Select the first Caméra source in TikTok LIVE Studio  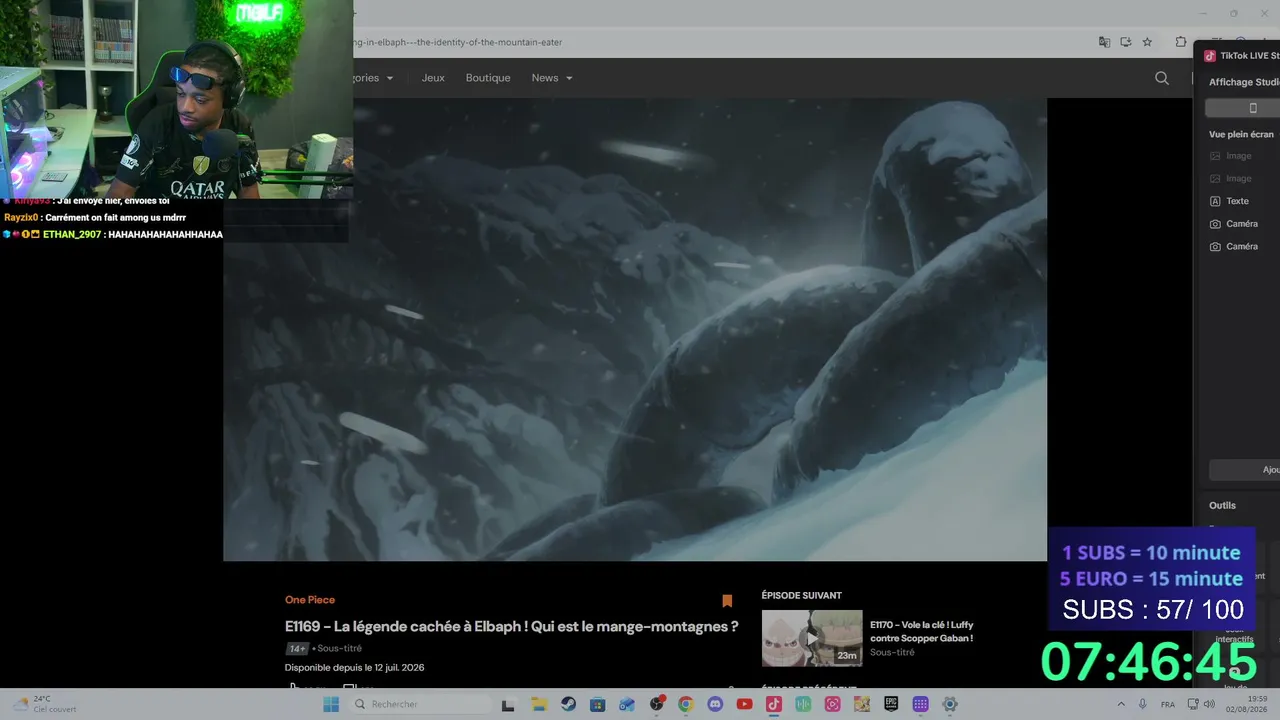point(1242,224)
